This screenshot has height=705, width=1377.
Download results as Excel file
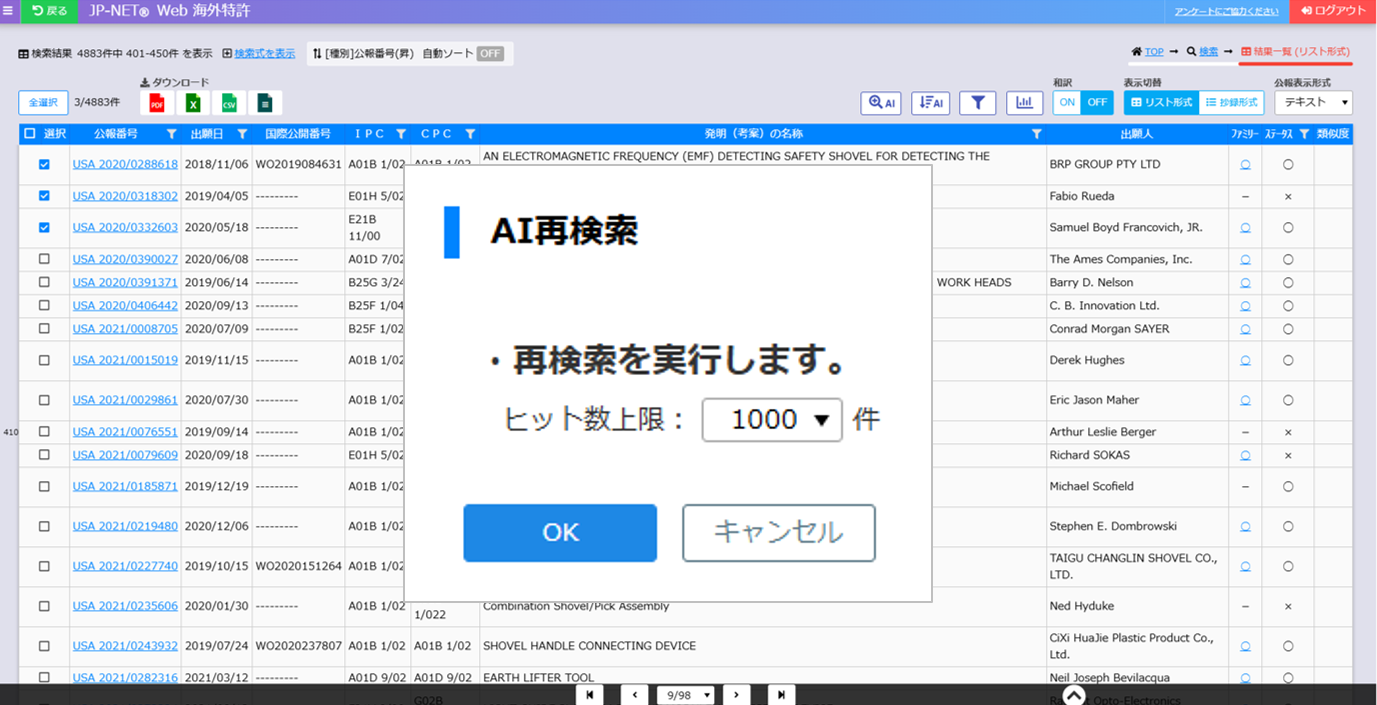coord(193,103)
